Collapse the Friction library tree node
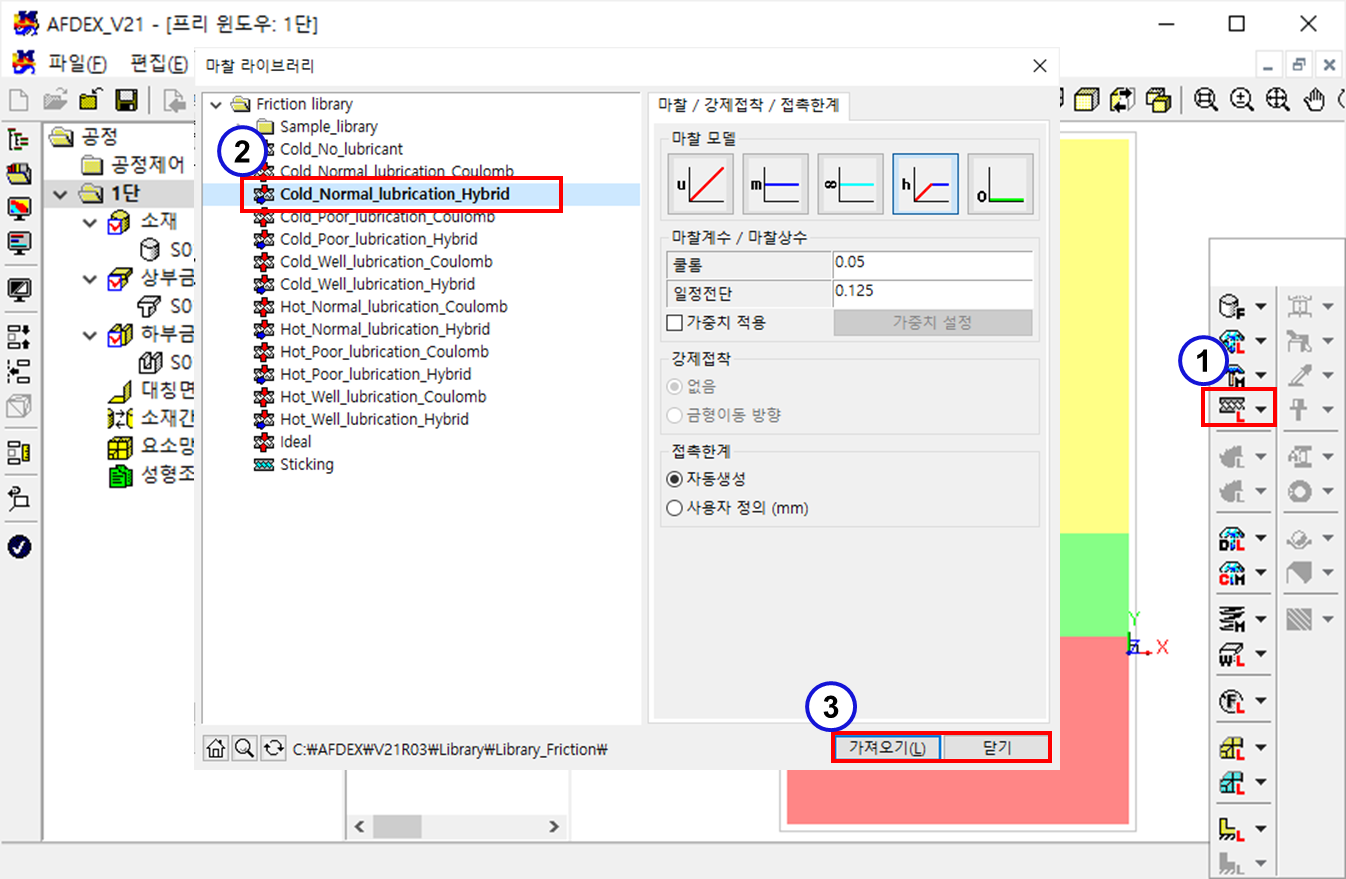Viewport: 1346px width, 879px height. coord(215,104)
